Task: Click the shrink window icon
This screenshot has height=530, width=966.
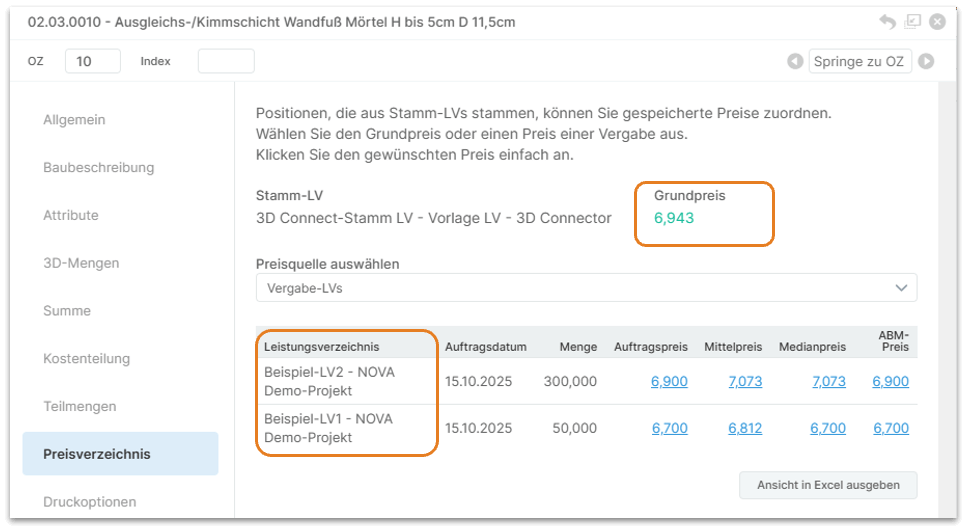Action: [x=912, y=21]
